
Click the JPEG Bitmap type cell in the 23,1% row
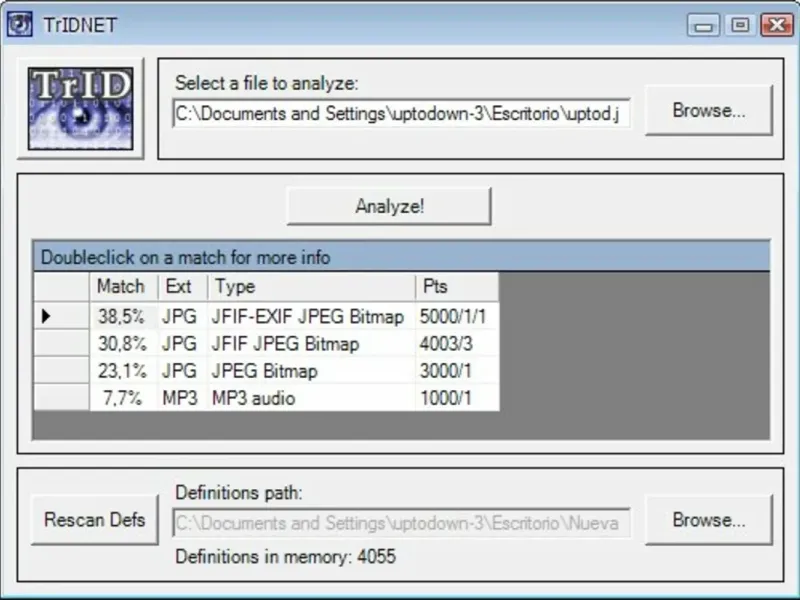[x=312, y=370]
